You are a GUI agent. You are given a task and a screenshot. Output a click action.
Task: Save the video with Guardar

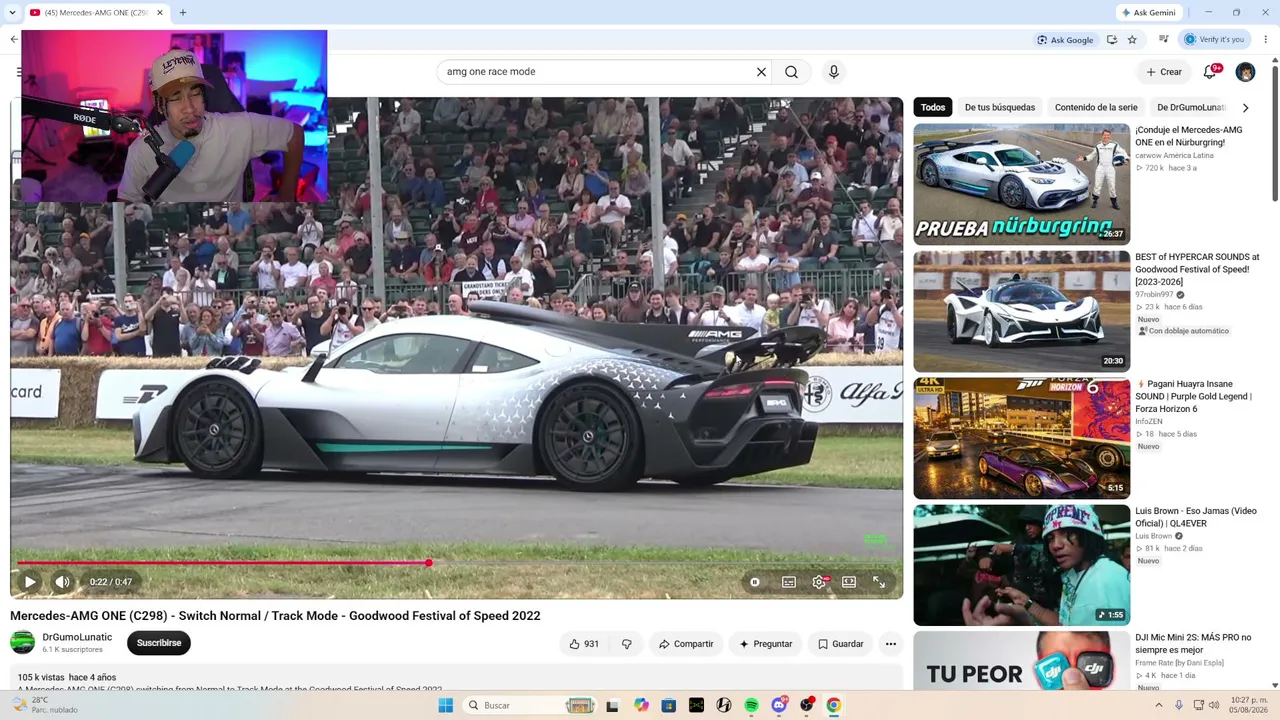[840, 644]
